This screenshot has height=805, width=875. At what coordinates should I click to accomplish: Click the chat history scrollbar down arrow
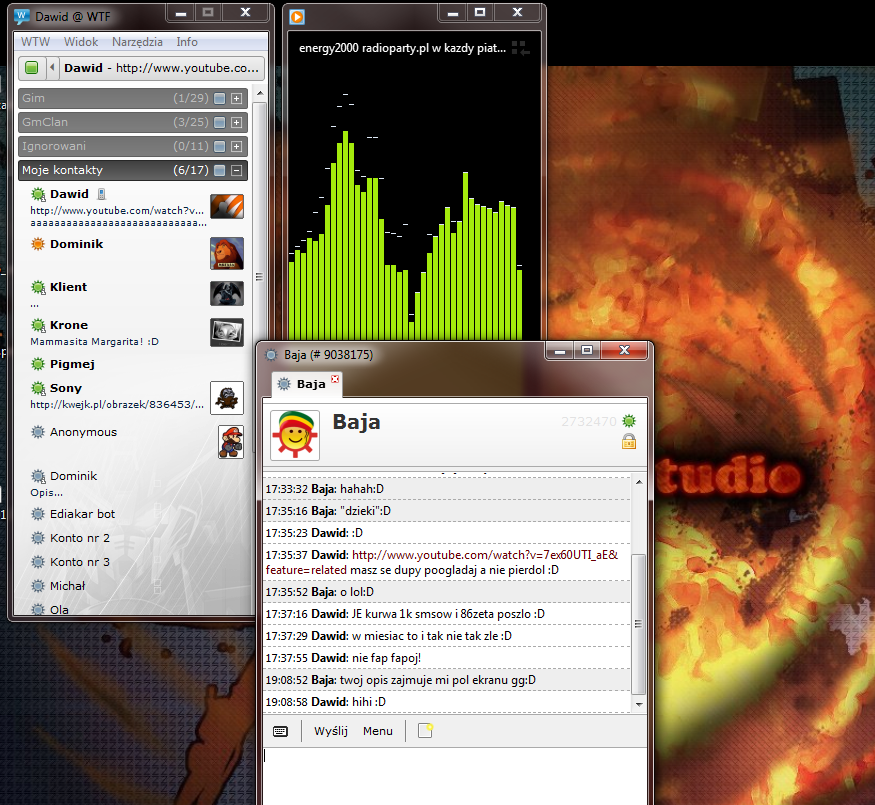click(639, 705)
